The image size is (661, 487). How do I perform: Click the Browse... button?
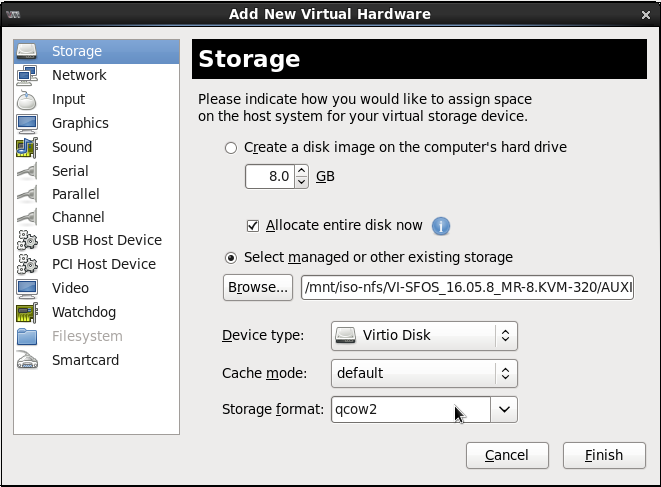258,288
